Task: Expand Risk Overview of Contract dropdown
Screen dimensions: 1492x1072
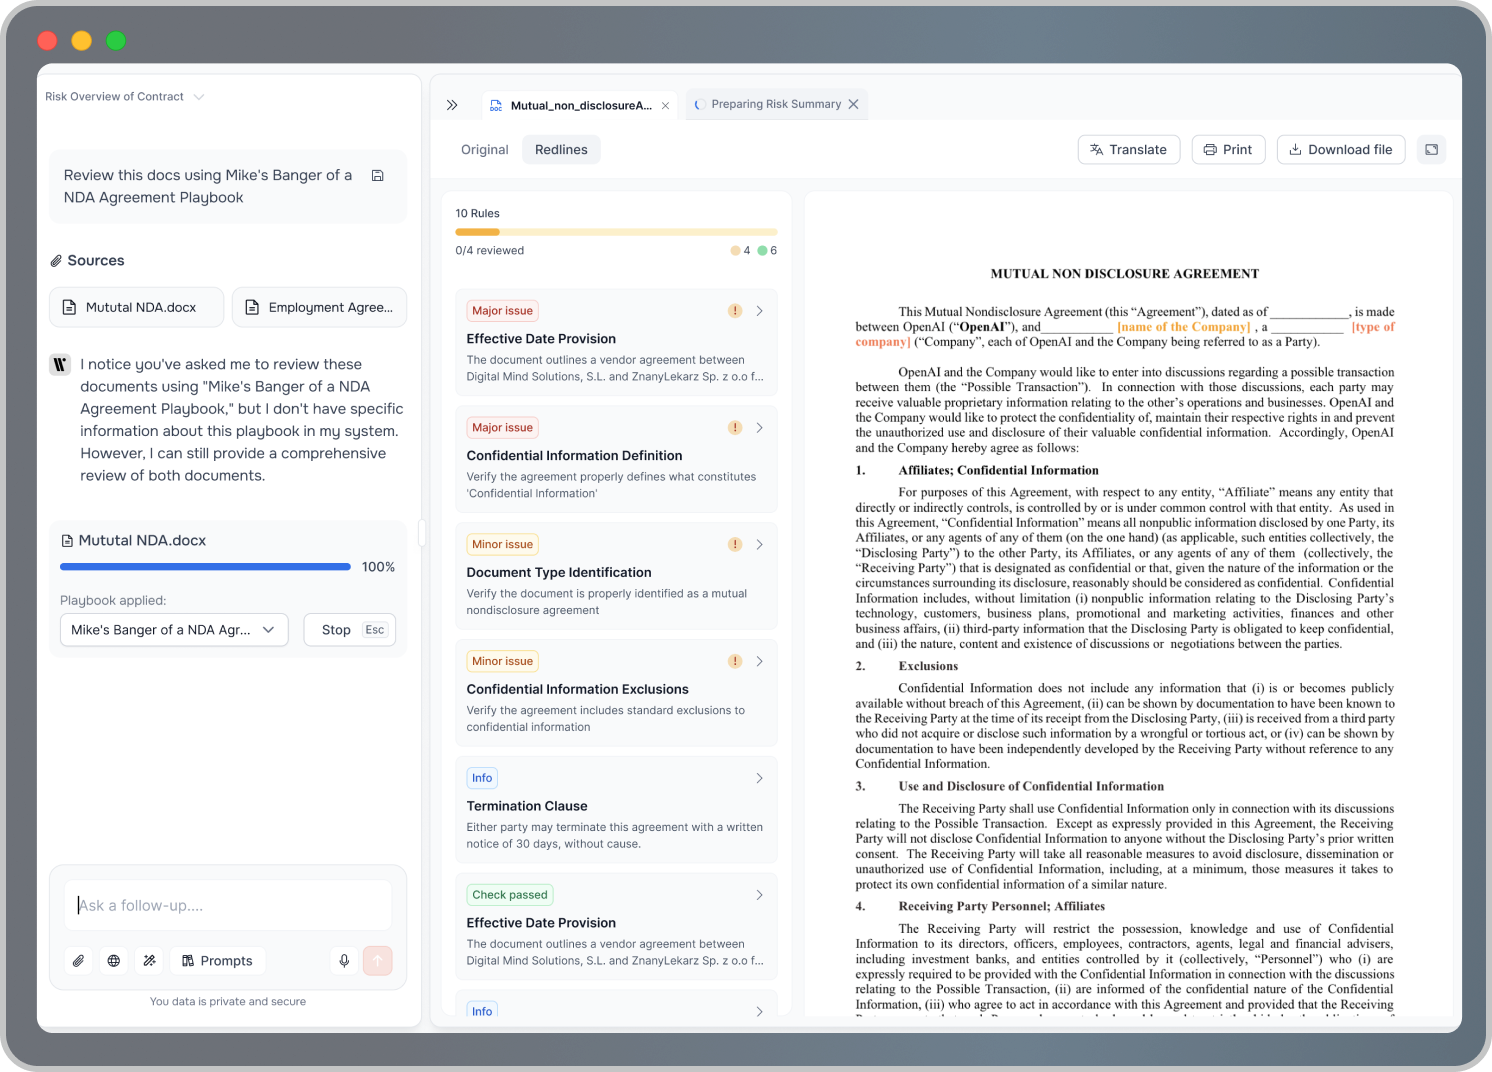Action: tap(199, 97)
